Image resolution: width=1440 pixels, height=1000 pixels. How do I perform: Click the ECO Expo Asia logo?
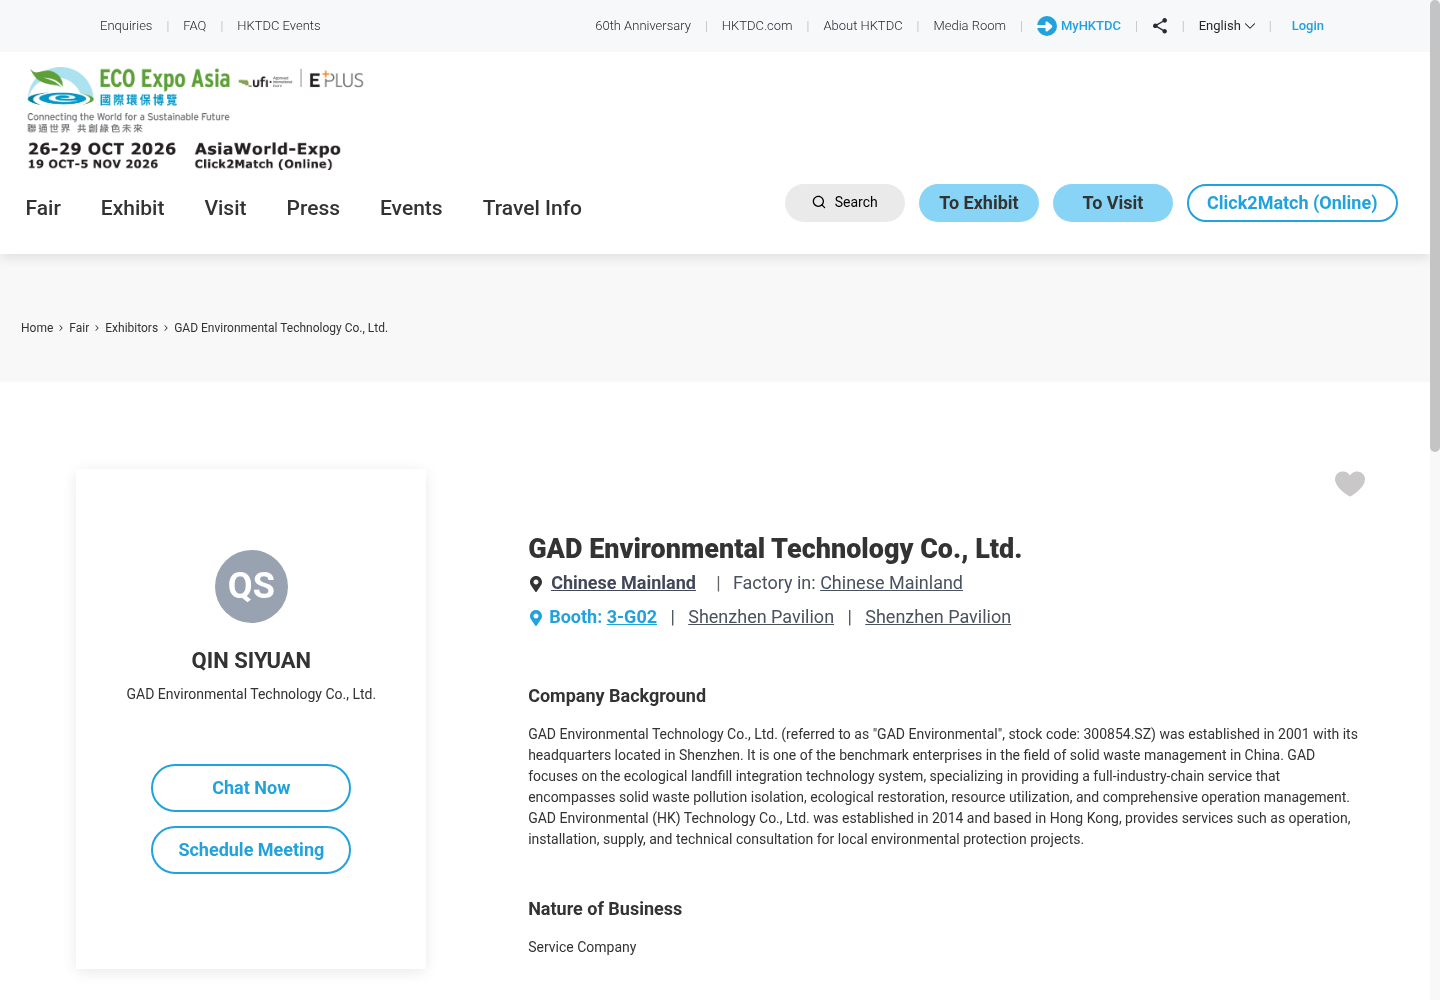tap(129, 99)
